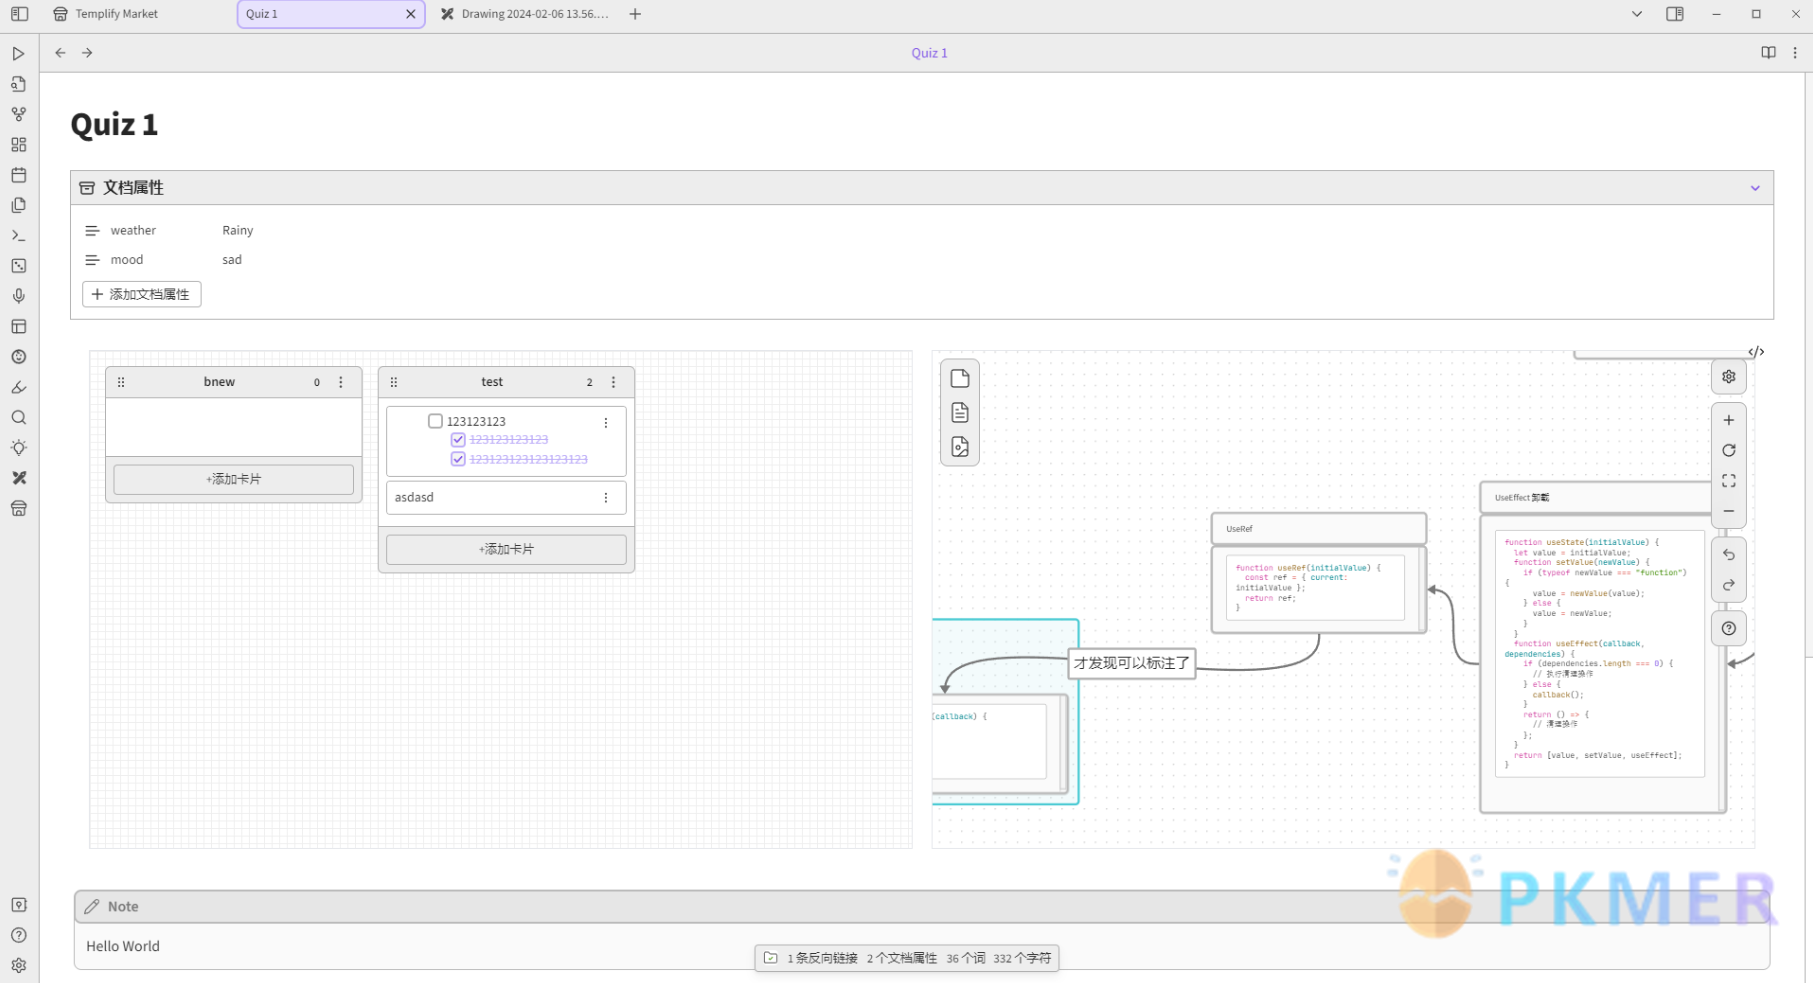Toggle the left sidebar panel
1813x983 pixels.
tap(19, 14)
